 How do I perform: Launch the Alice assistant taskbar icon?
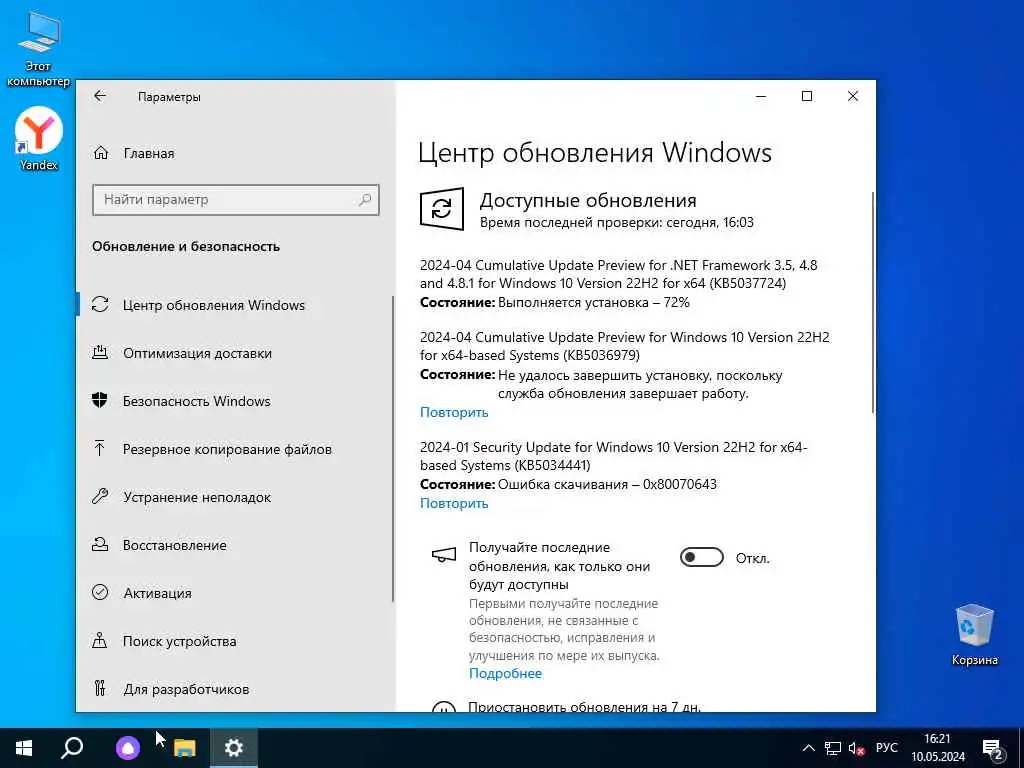pyautogui.click(x=128, y=748)
